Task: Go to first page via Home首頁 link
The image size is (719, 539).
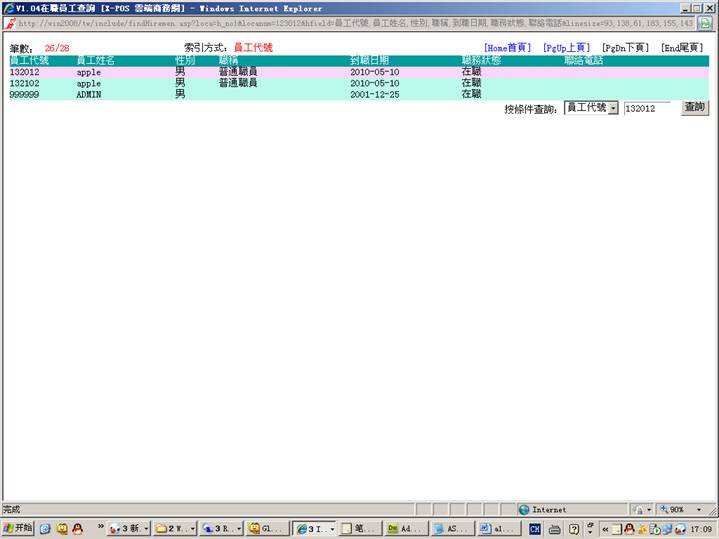Action: [507, 48]
